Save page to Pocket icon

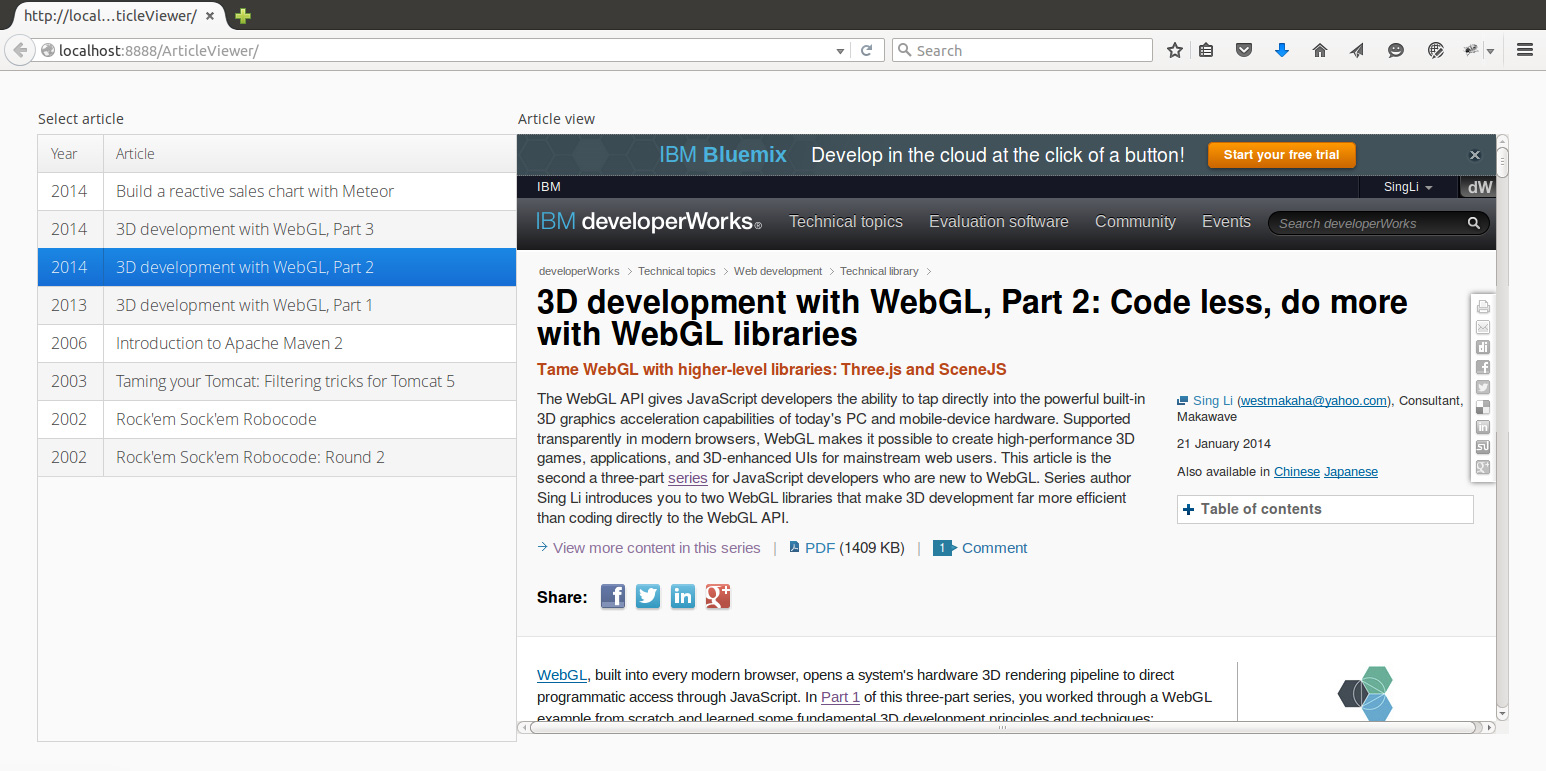tap(1244, 50)
